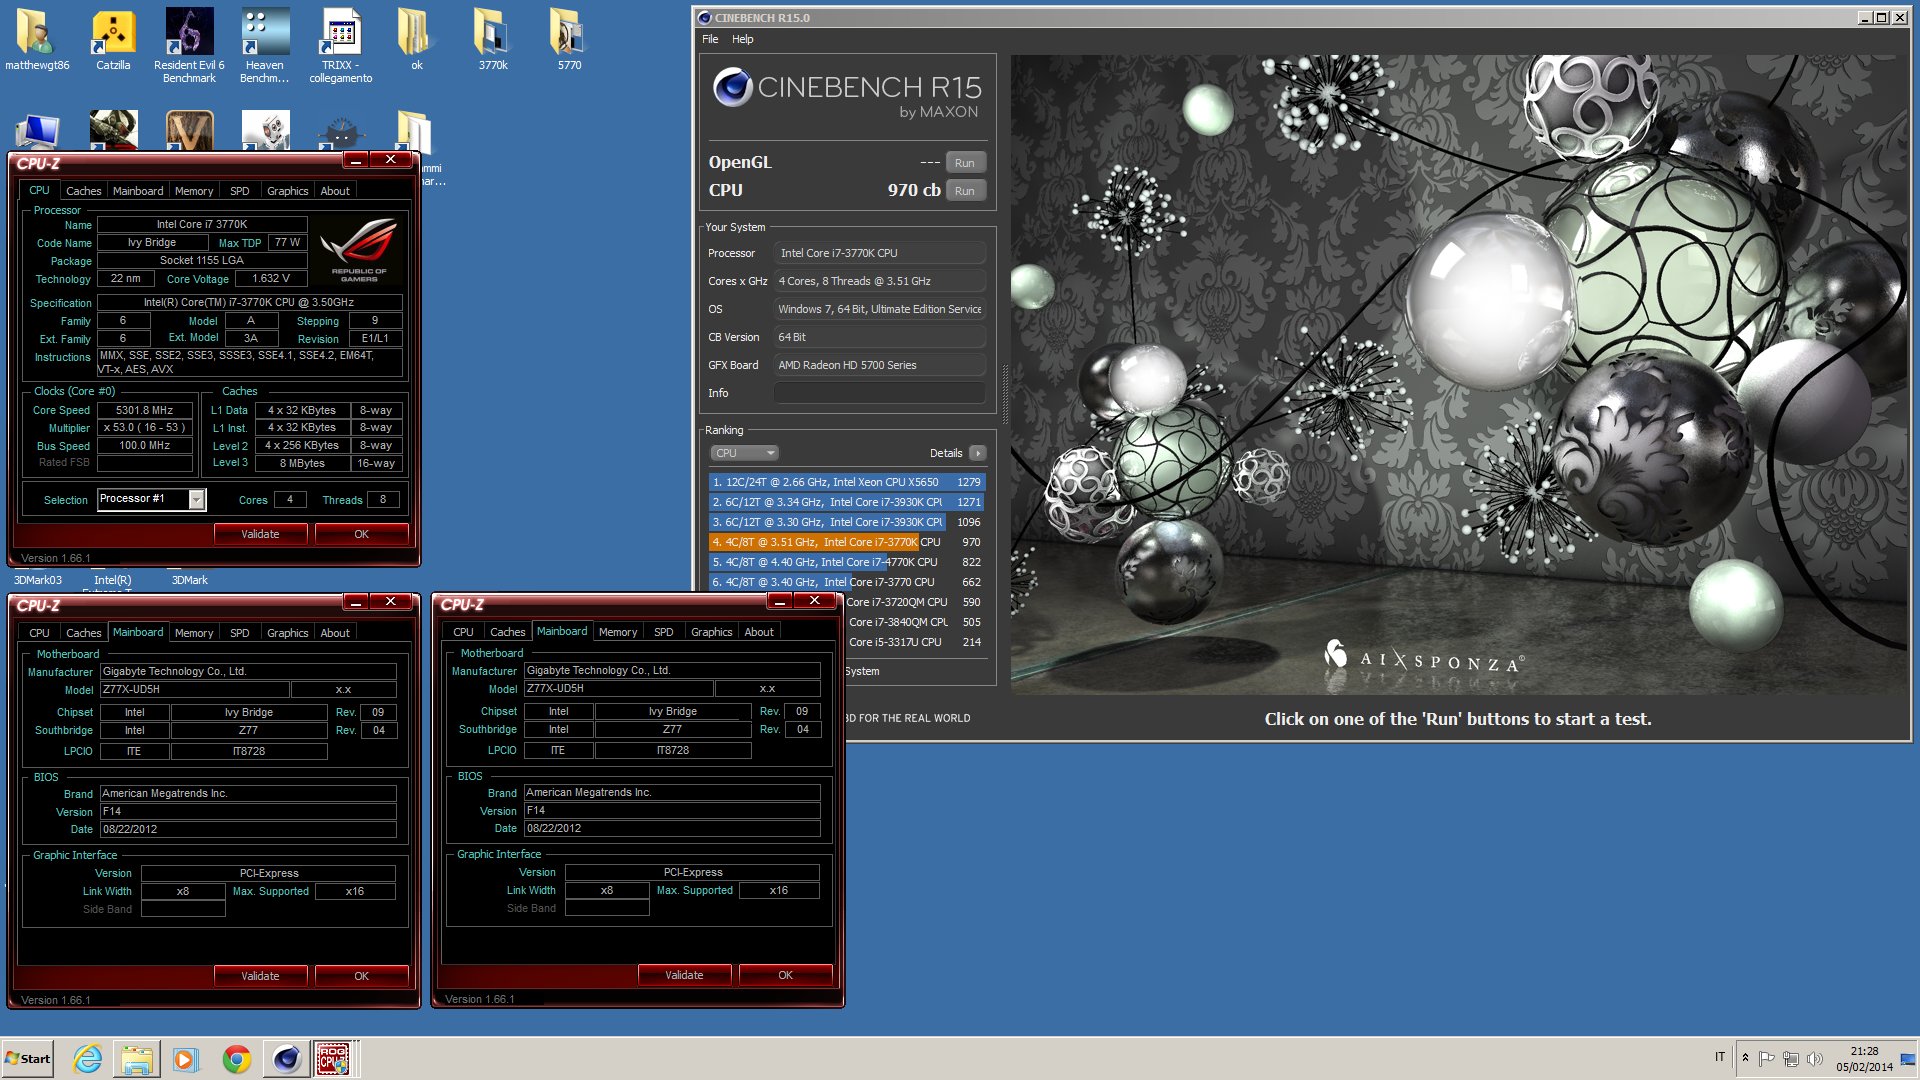Select ranking row 1 Intel Xeon CPU X5650
Image resolution: width=1920 pixels, height=1080 pixels.
(846, 482)
